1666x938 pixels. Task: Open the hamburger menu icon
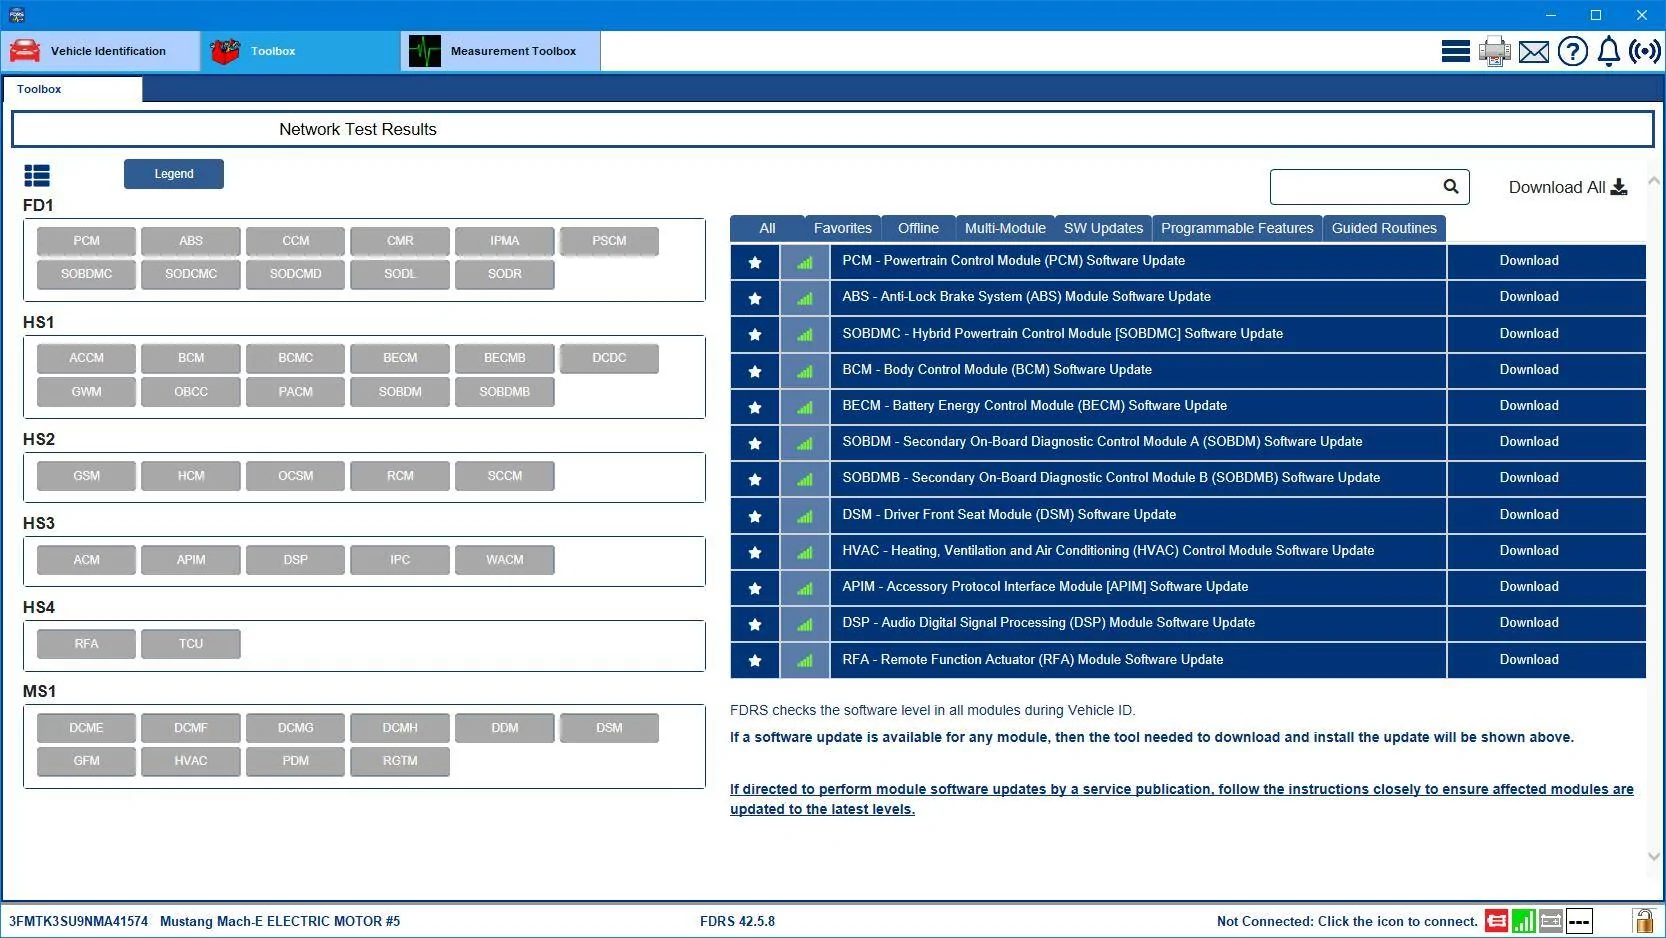[x=1455, y=51]
